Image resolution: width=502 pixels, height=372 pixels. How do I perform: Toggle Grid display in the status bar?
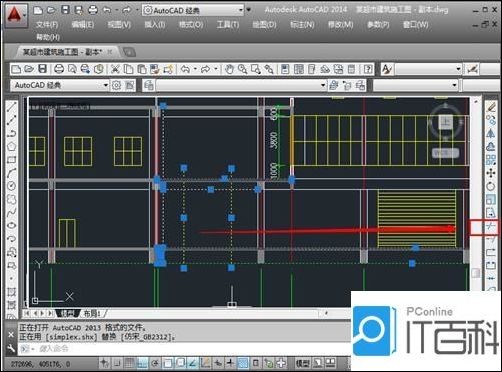(129, 363)
